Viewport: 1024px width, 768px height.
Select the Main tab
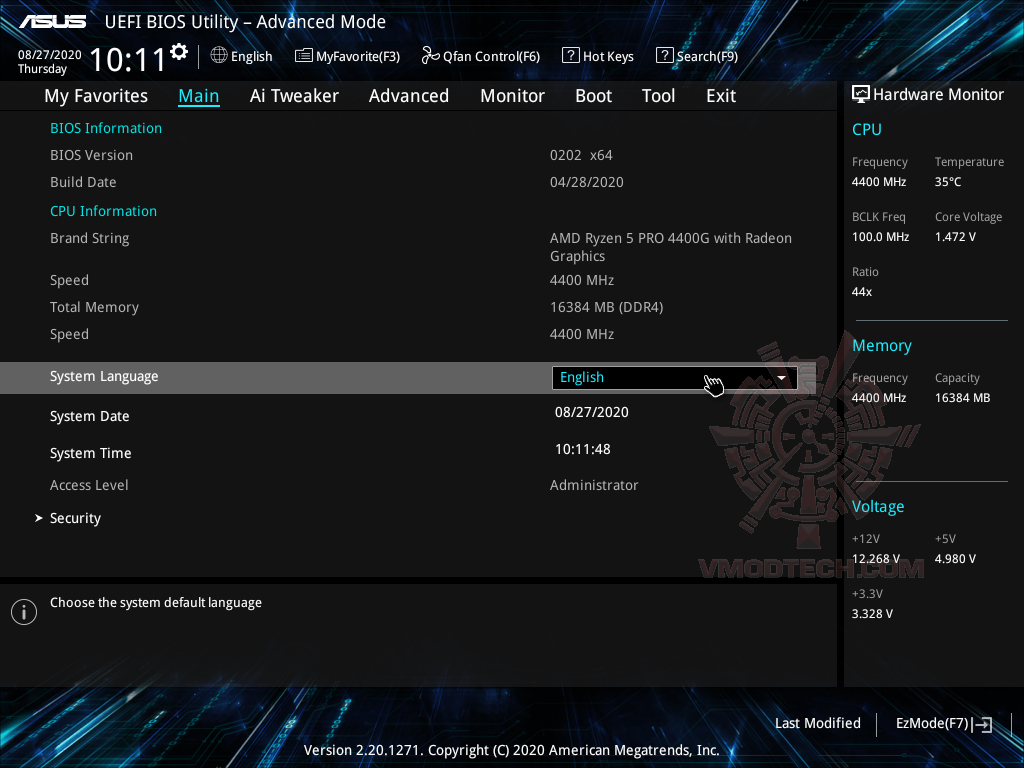tap(199, 96)
